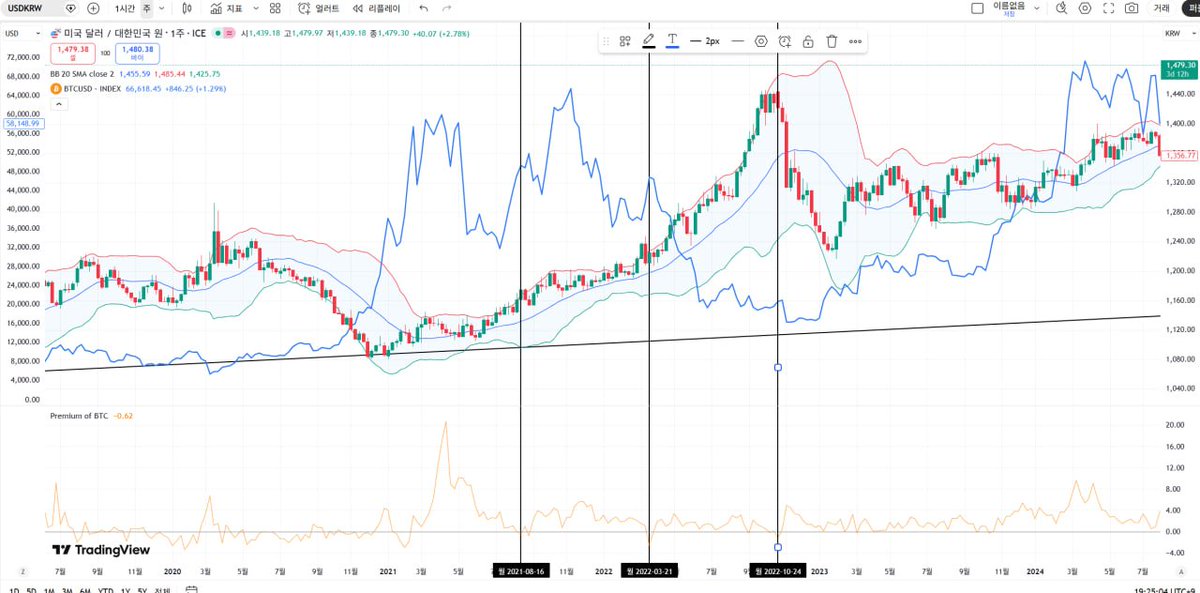Image resolution: width=1200 pixels, height=593 pixels.
Task: Change the text color with the T swatch
Action: (673, 42)
